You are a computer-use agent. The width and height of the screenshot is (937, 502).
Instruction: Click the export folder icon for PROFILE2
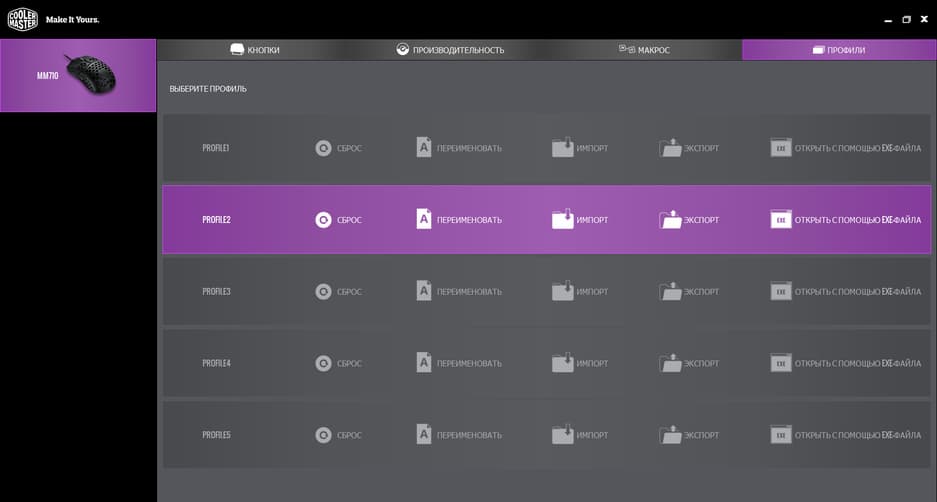(x=670, y=219)
